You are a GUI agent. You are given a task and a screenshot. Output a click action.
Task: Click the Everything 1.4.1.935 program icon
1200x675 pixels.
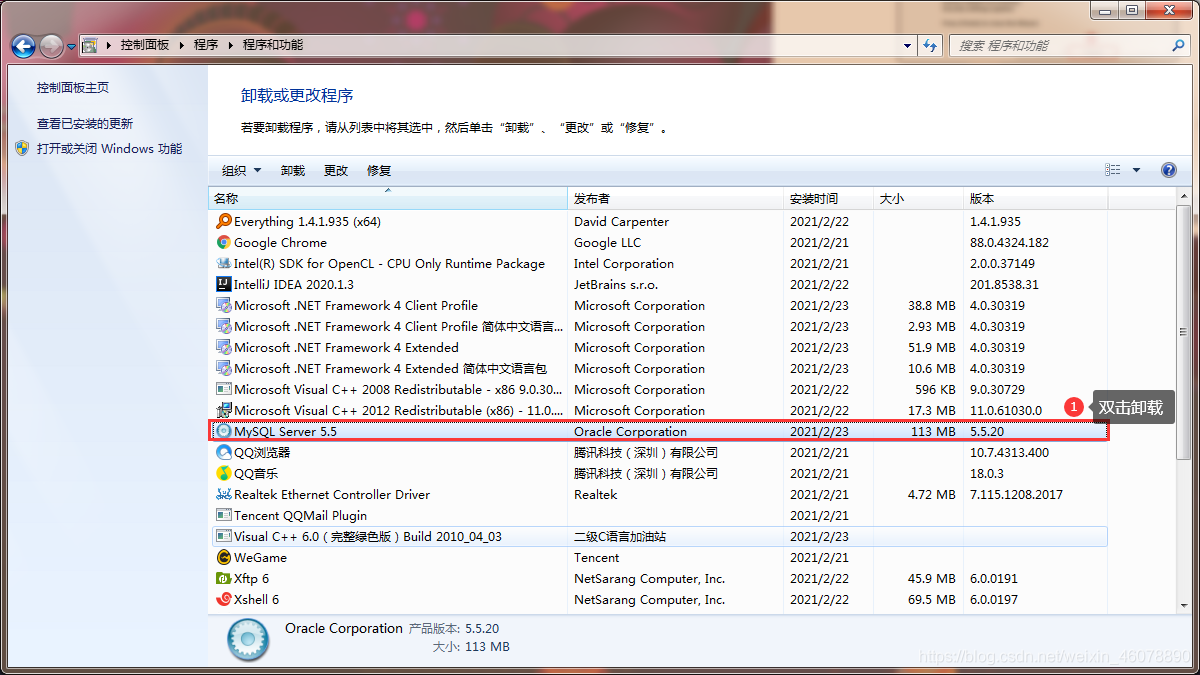(224, 222)
